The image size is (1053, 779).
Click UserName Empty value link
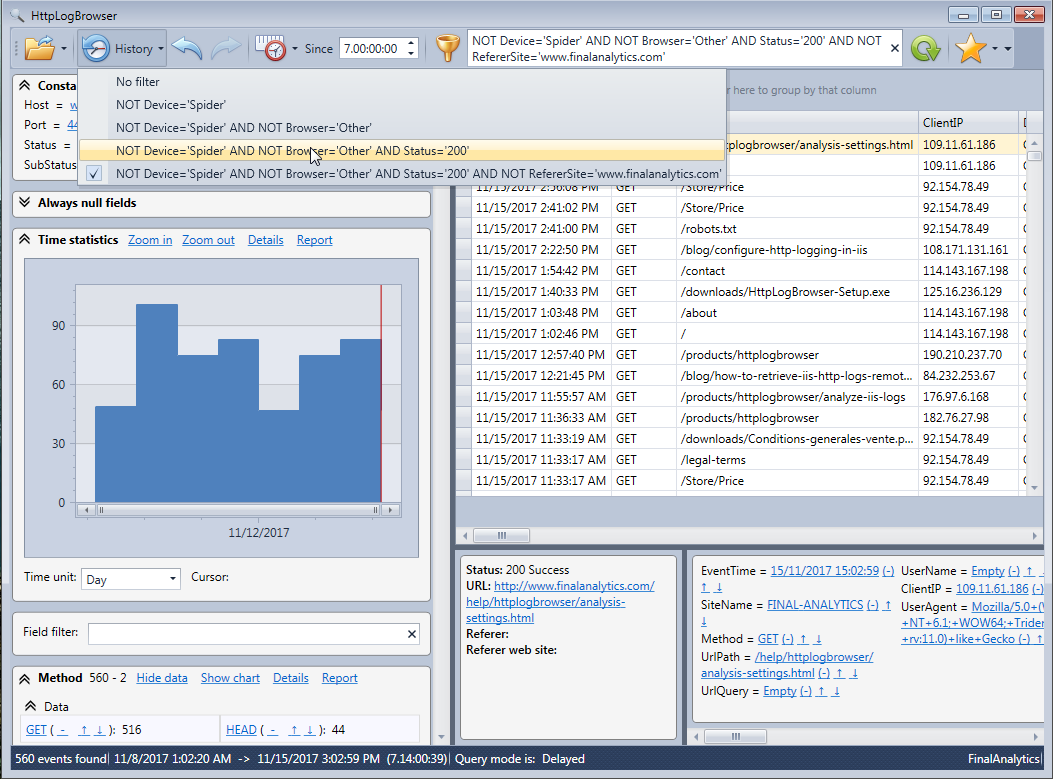(988, 571)
